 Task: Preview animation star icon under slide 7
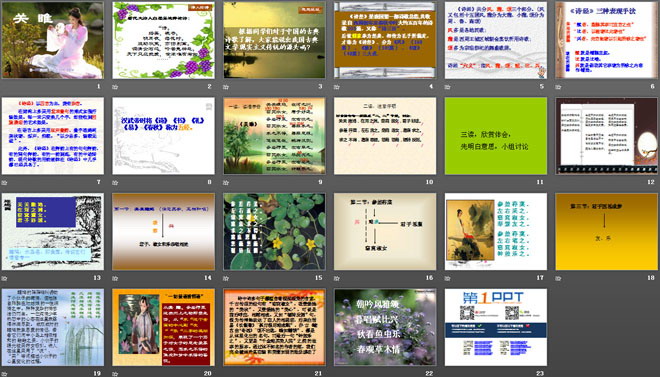pos(4,183)
